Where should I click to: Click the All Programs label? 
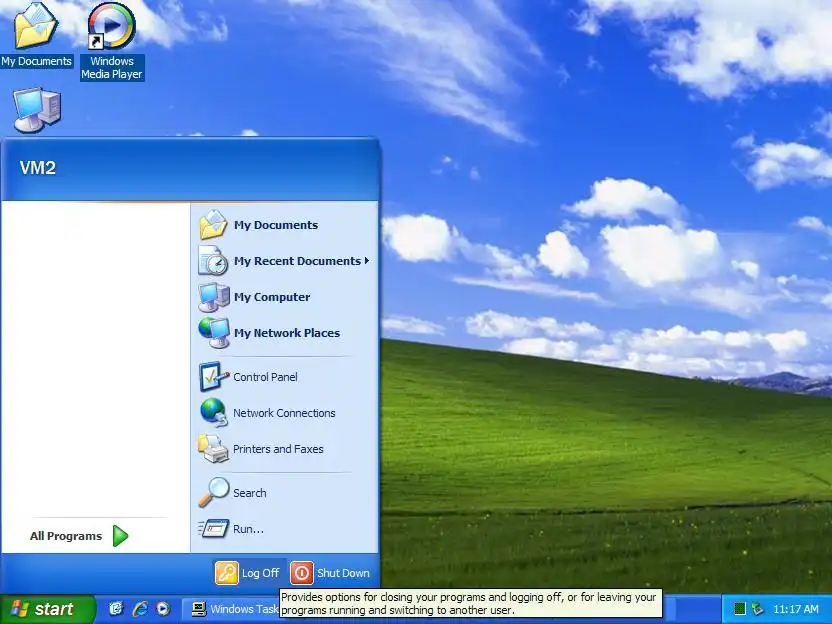(66, 536)
